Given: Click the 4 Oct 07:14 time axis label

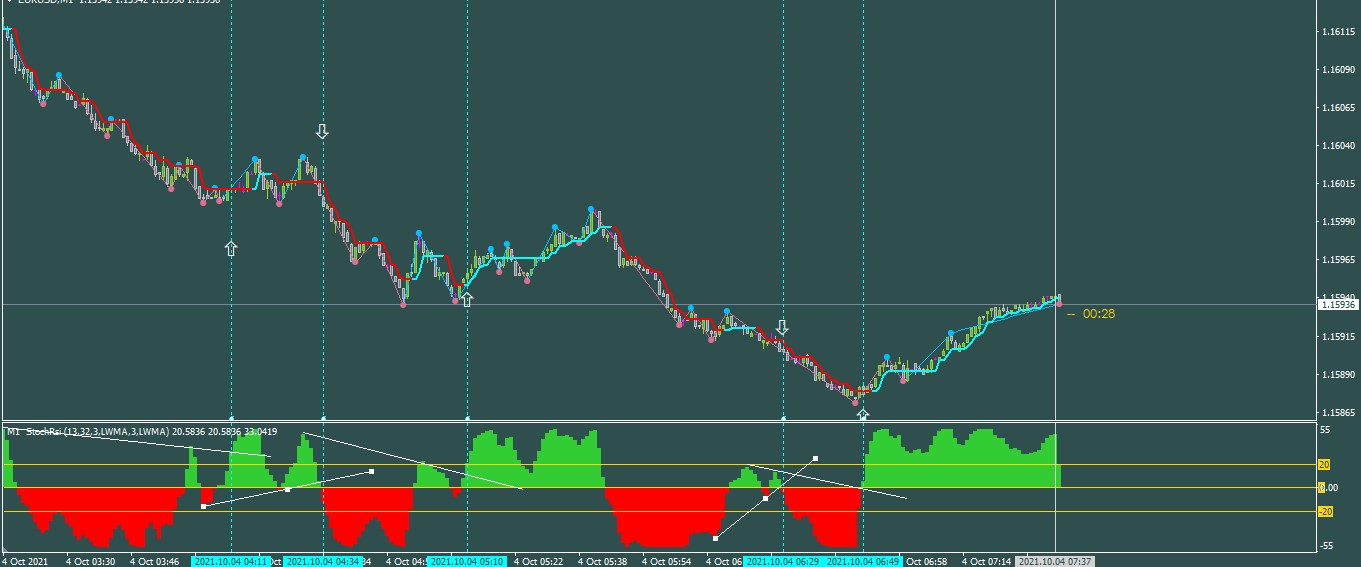Looking at the screenshot, I should coord(986,562).
